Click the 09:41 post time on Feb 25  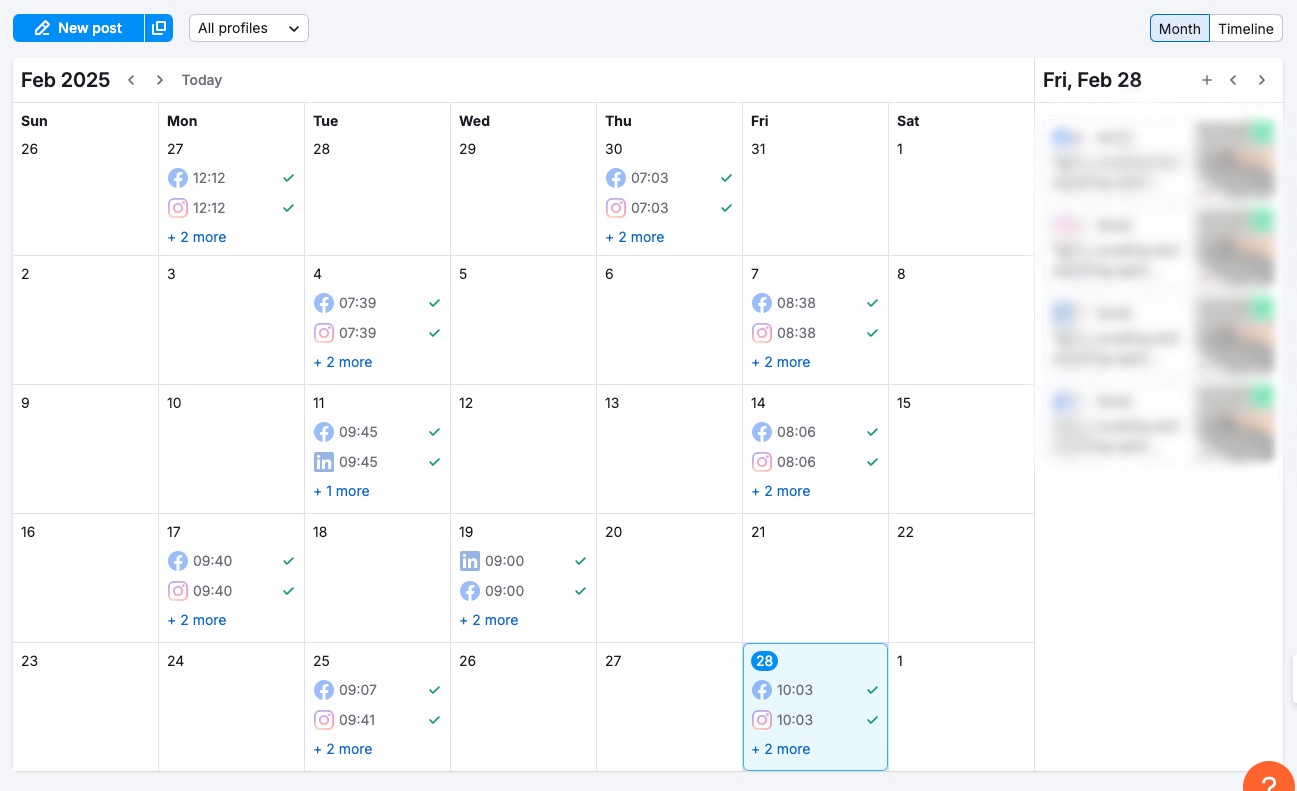(358, 720)
